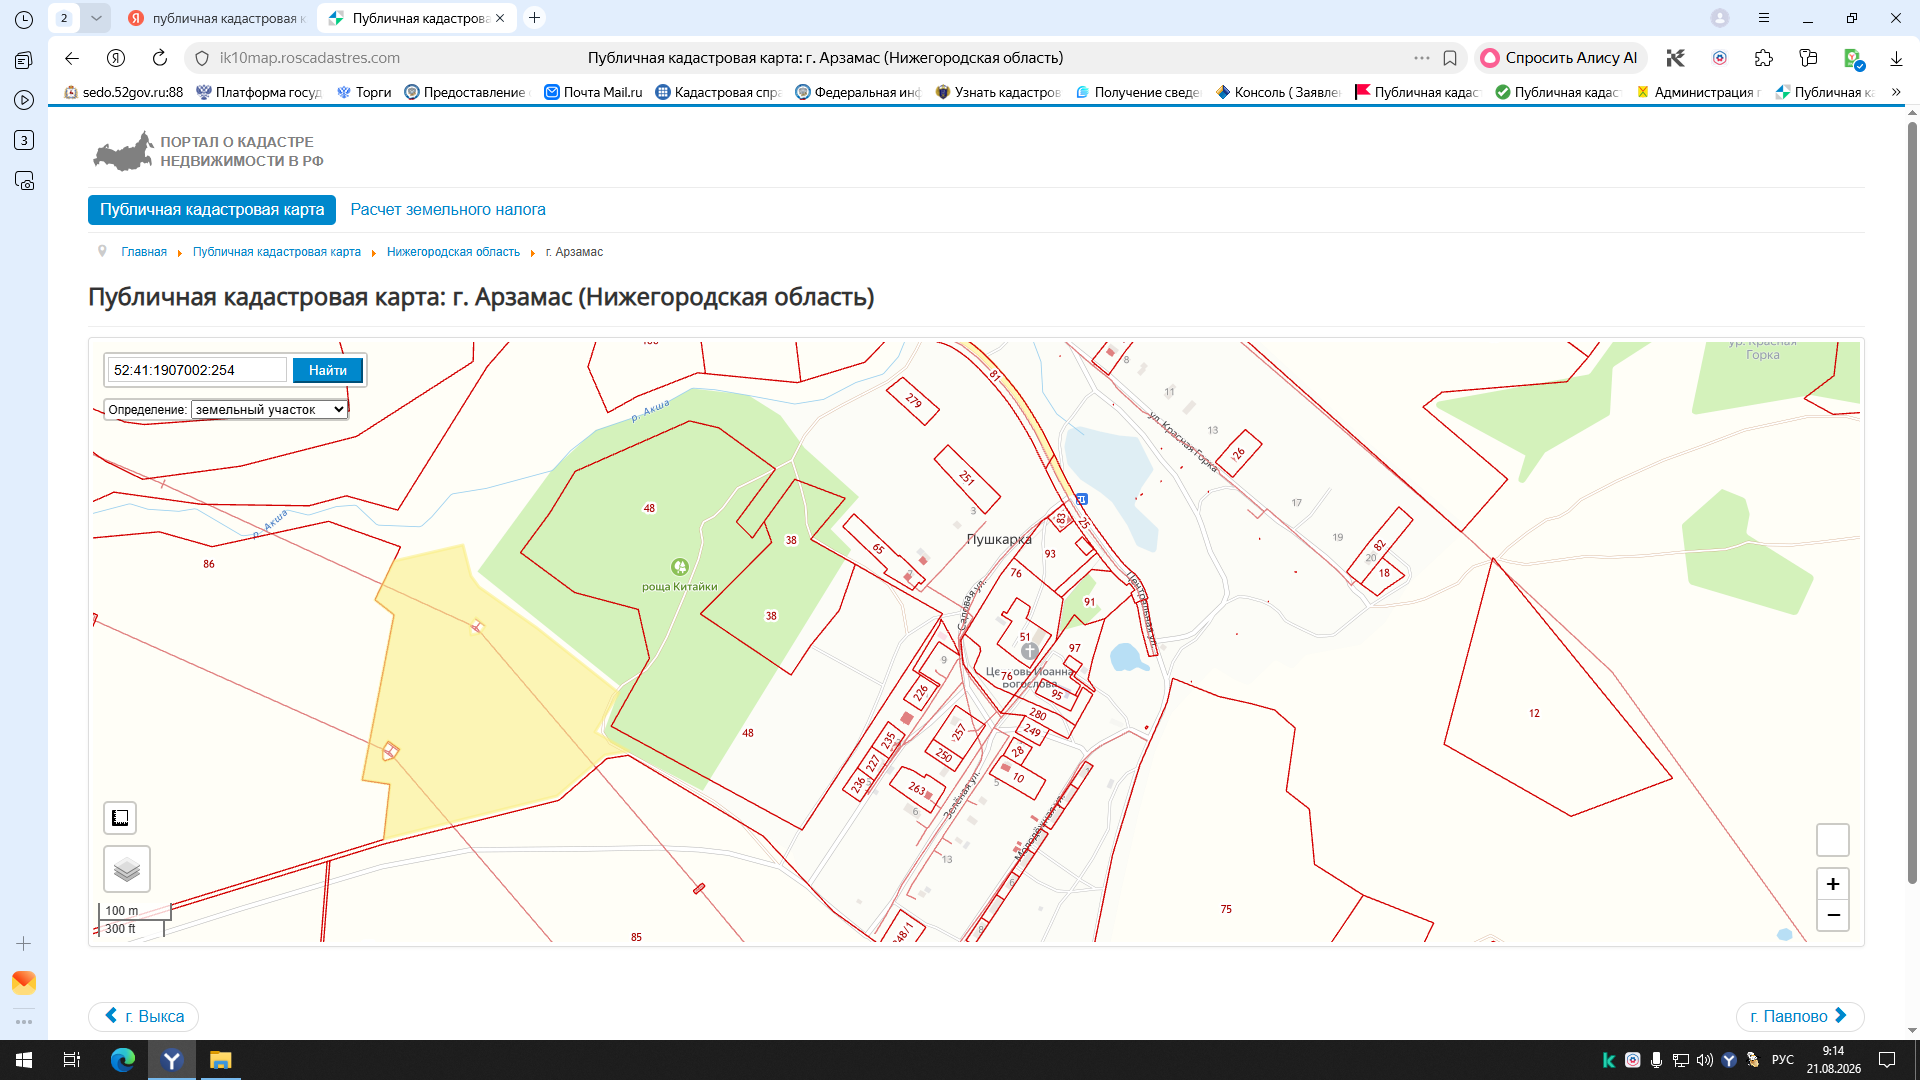1920x1080 pixels.
Task: Zoom out the cadastral map
Action: point(1832,915)
